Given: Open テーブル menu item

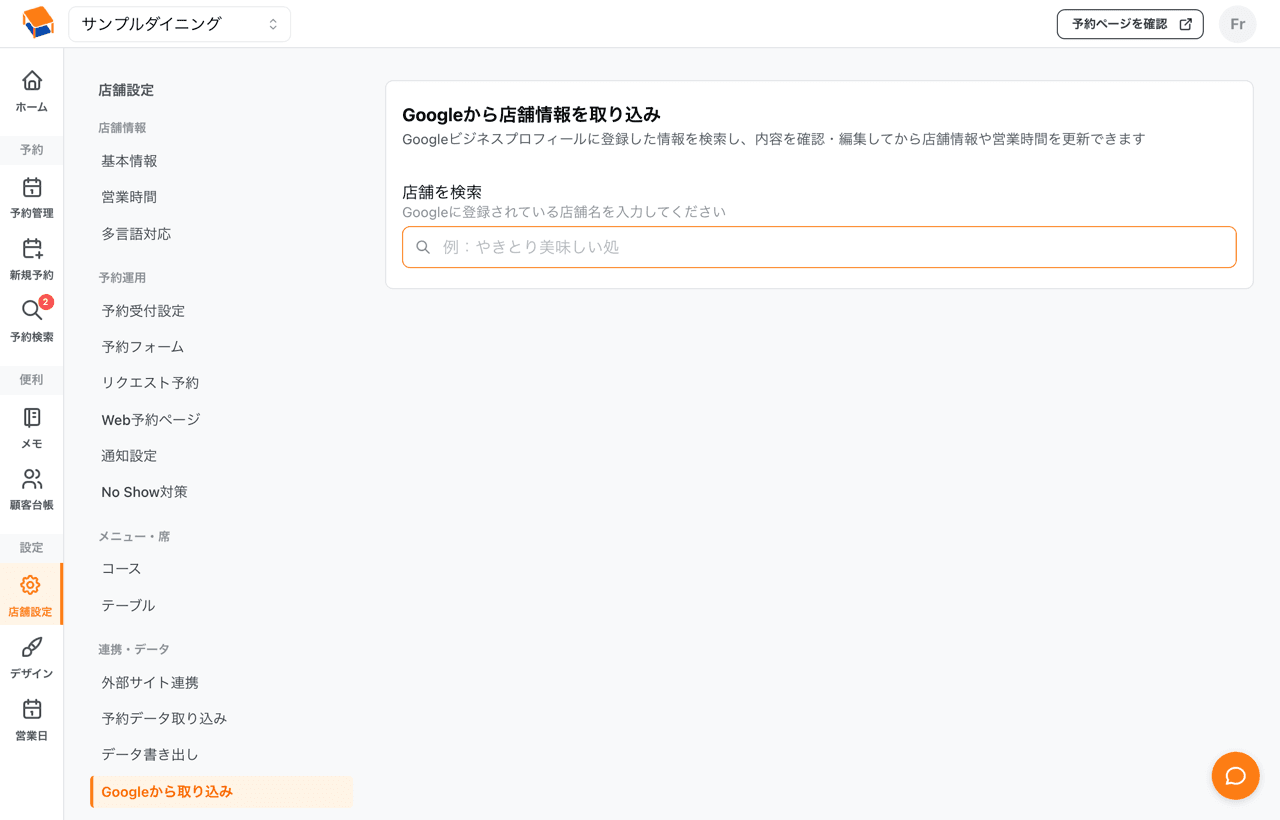Looking at the screenshot, I should (128, 606).
